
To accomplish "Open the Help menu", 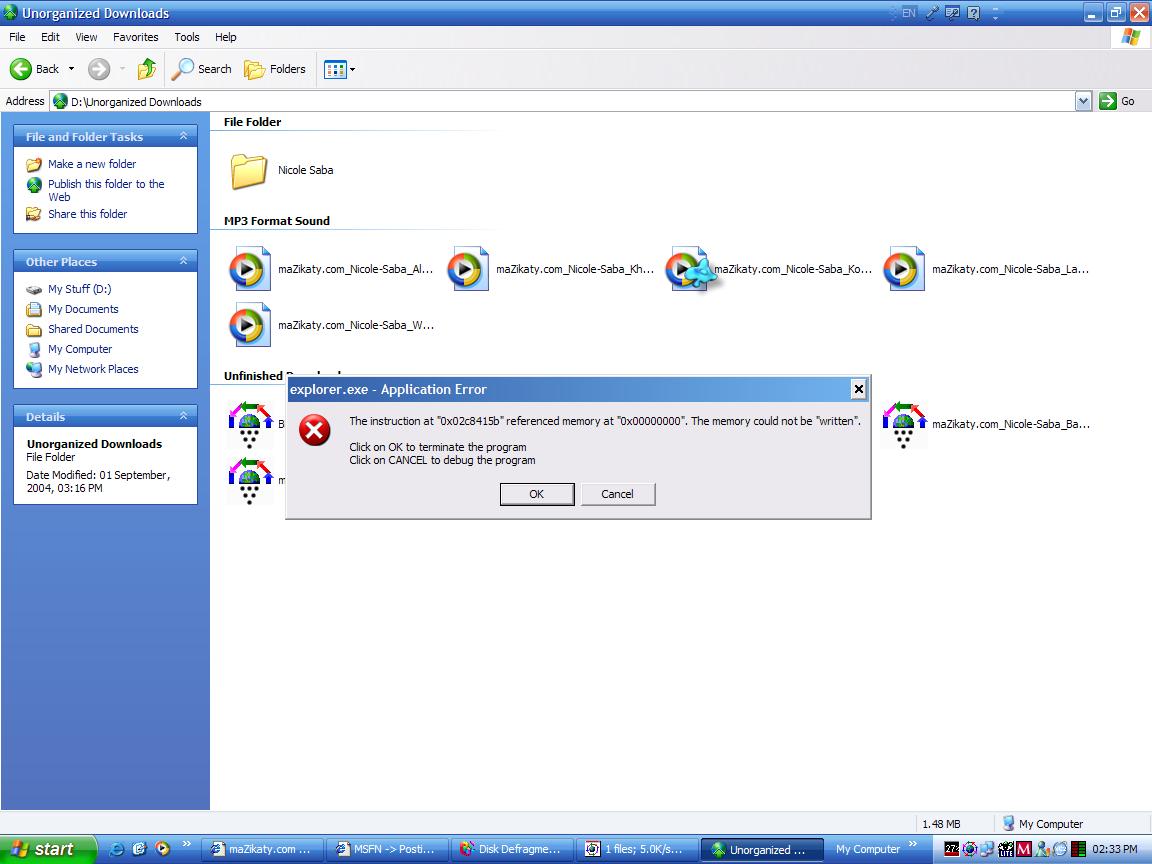I will tap(226, 37).
